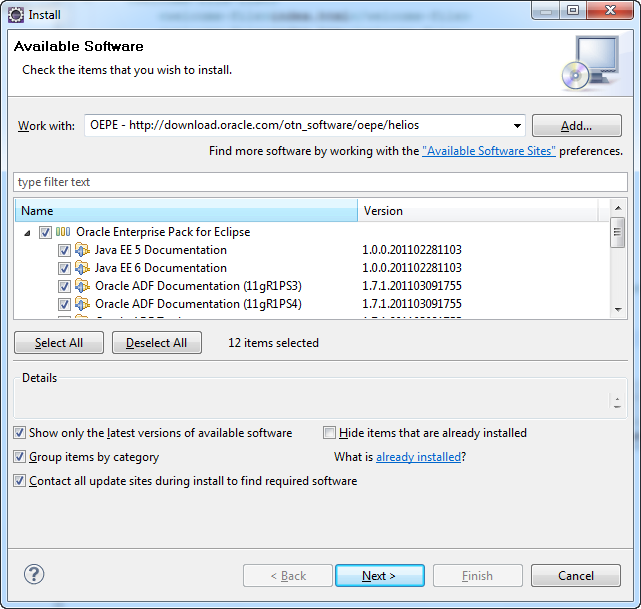Select Oracle Enterprise Pack for Eclipse label
Viewport: 641px width, 609px height.
[x=163, y=232]
